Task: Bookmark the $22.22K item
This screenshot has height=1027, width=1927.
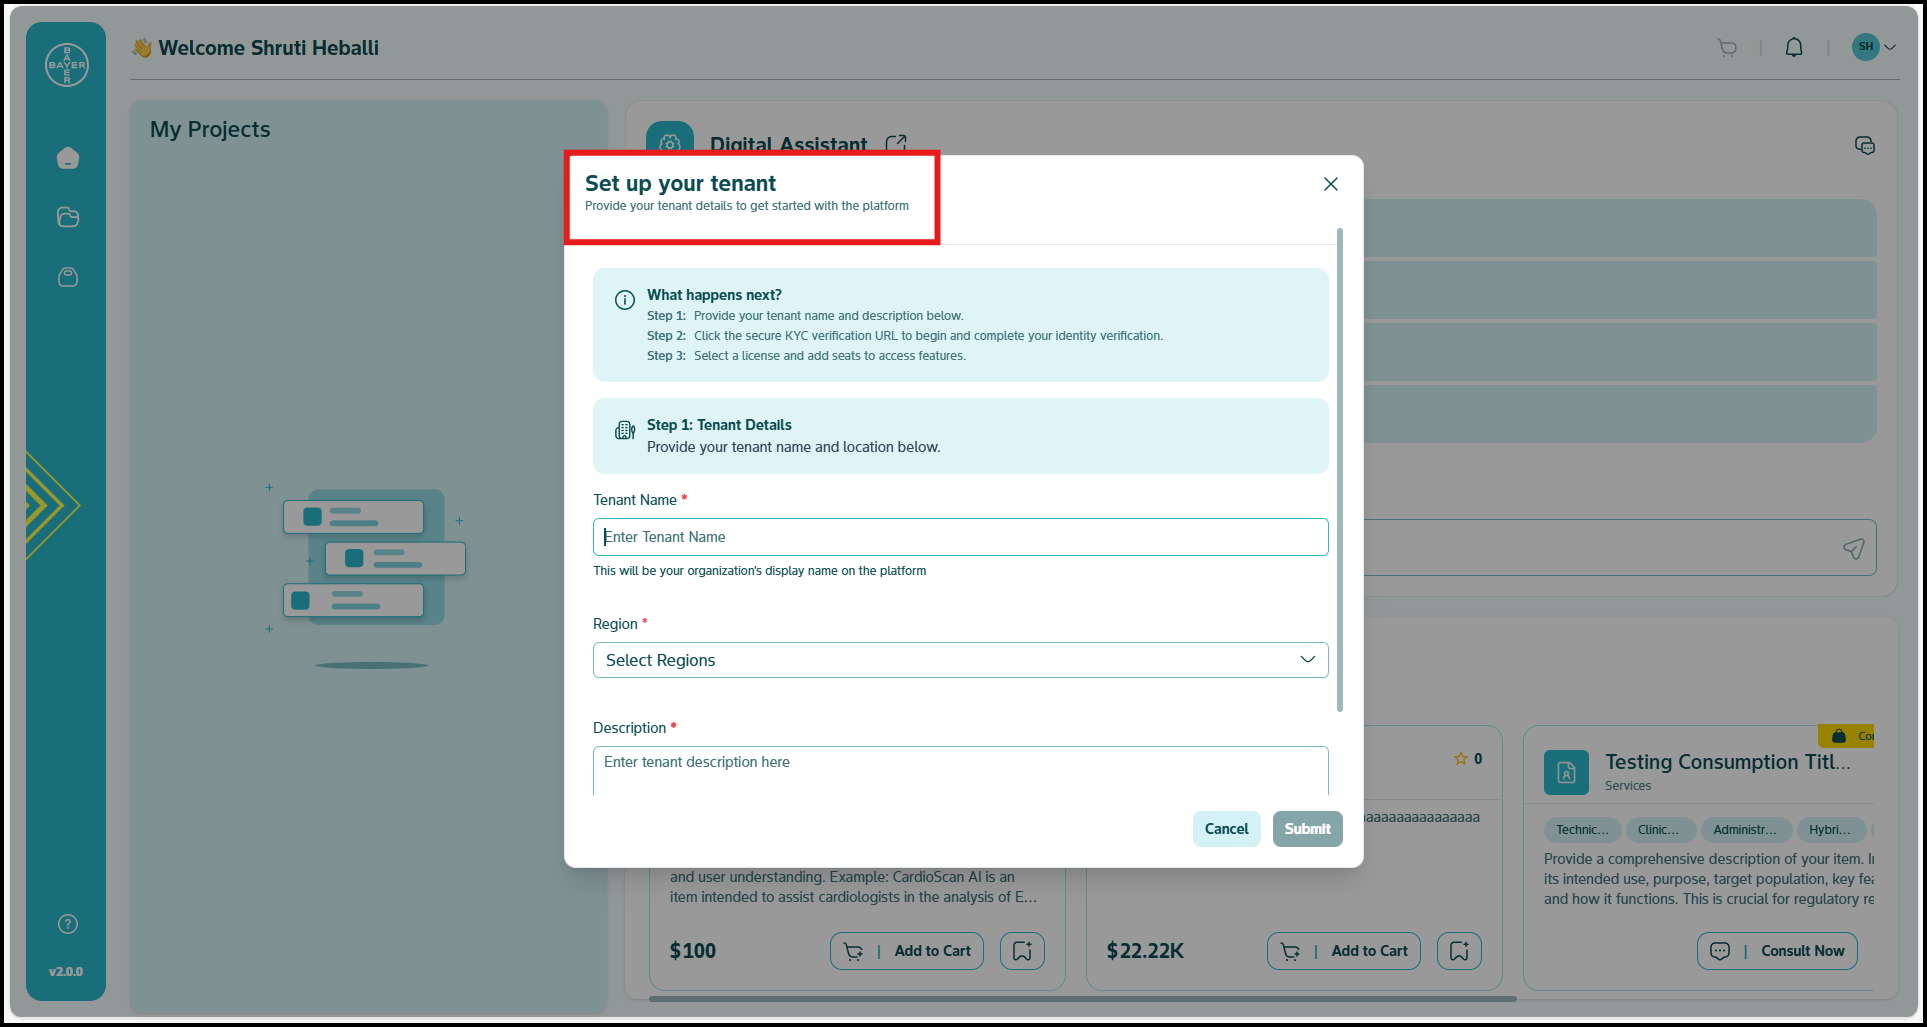Action: pyautogui.click(x=1459, y=951)
